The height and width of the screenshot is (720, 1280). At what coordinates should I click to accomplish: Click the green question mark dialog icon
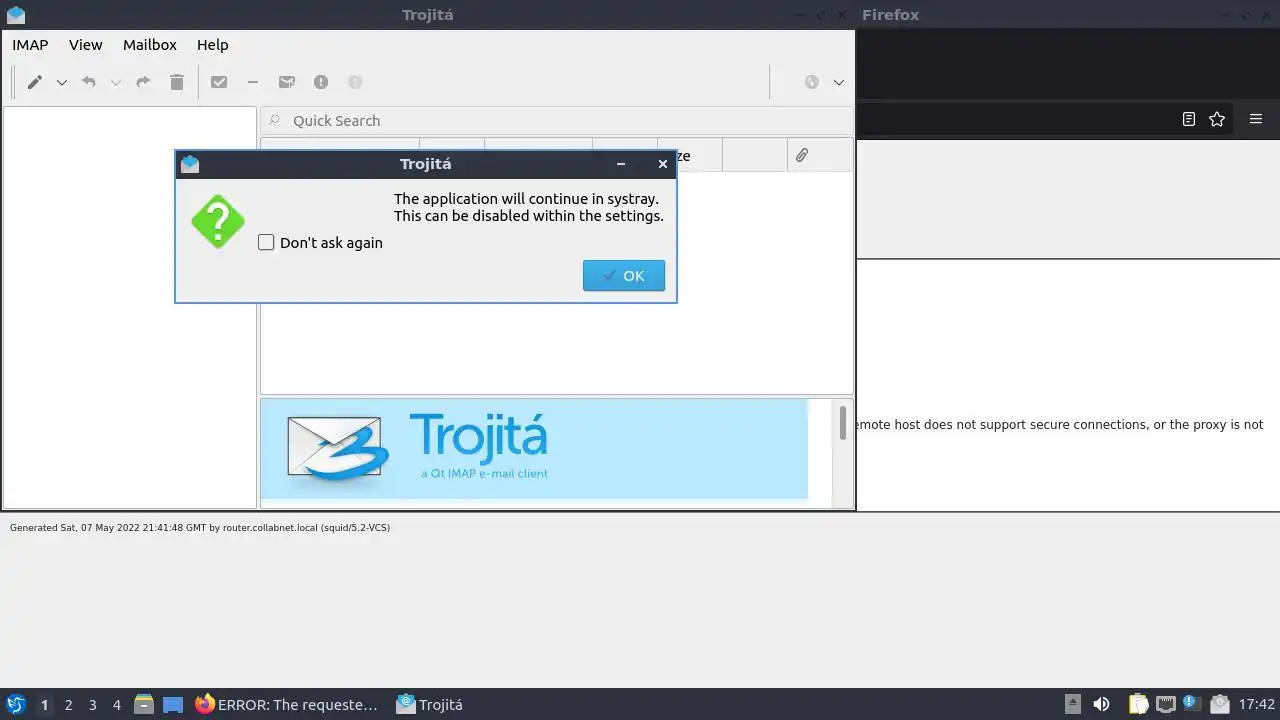(218, 222)
